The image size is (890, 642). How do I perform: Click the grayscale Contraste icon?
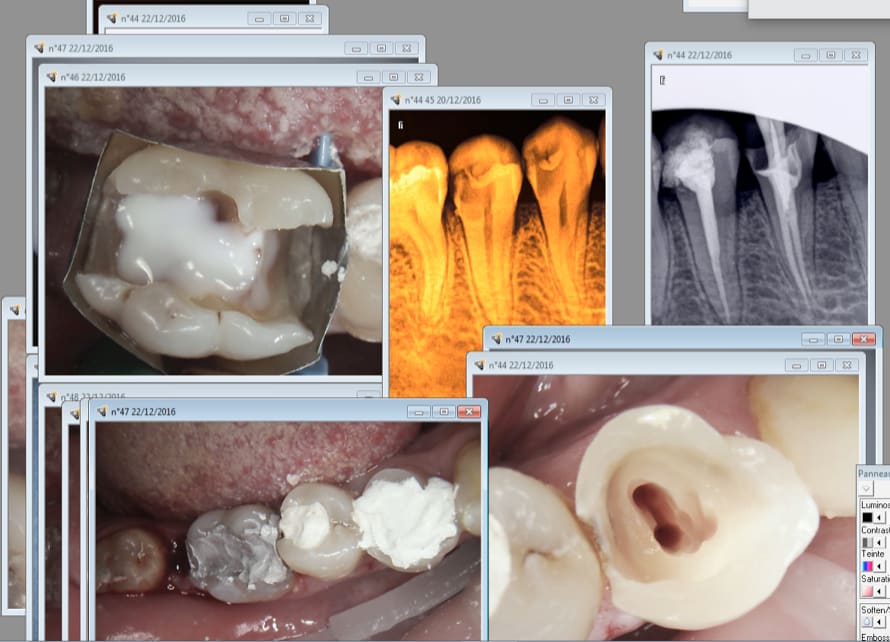click(867, 542)
